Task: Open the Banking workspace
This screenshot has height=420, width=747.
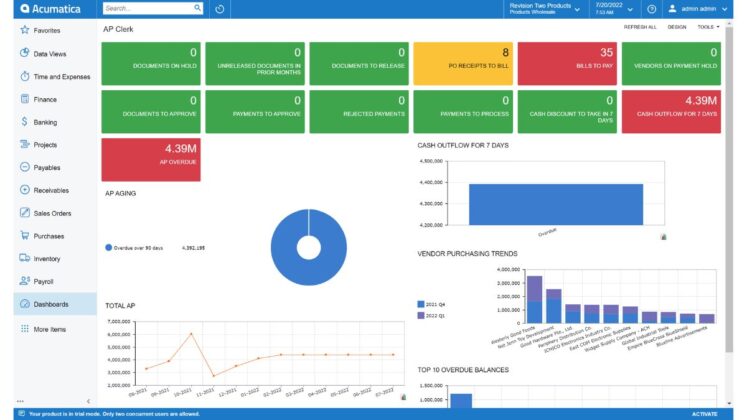Action: point(45,122)
